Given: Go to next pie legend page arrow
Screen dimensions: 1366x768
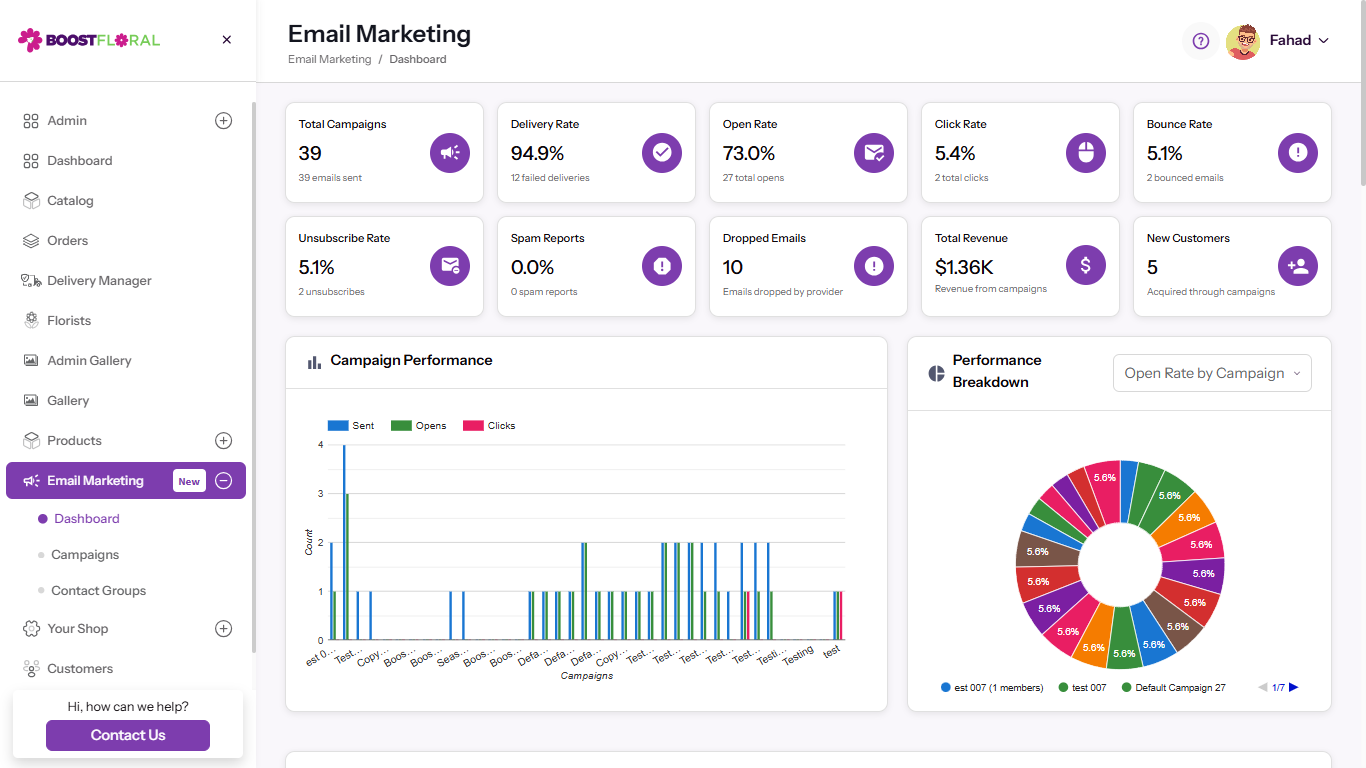Looking at the screenshot, I should [x=1294, y=687].
